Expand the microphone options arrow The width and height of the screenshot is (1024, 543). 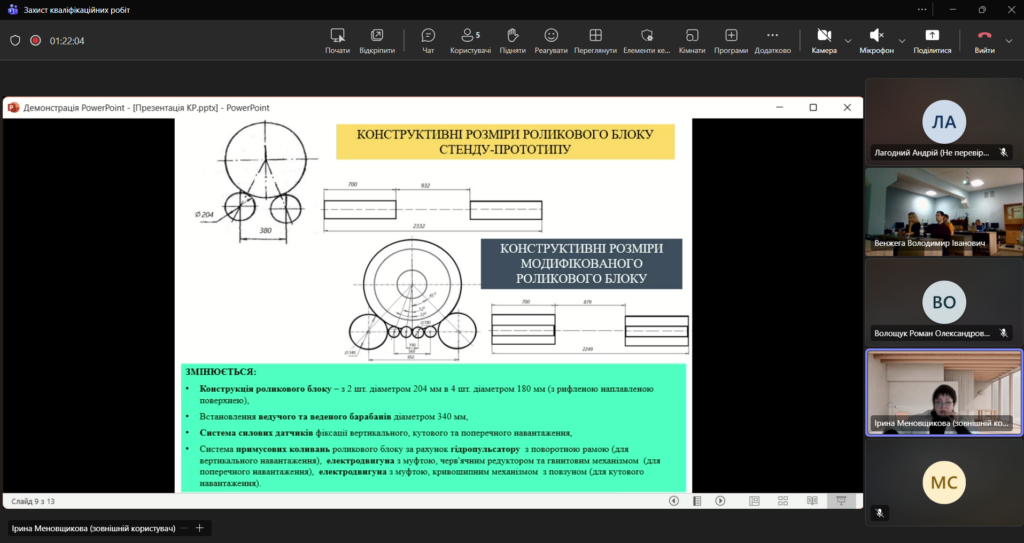click(903, 41)
